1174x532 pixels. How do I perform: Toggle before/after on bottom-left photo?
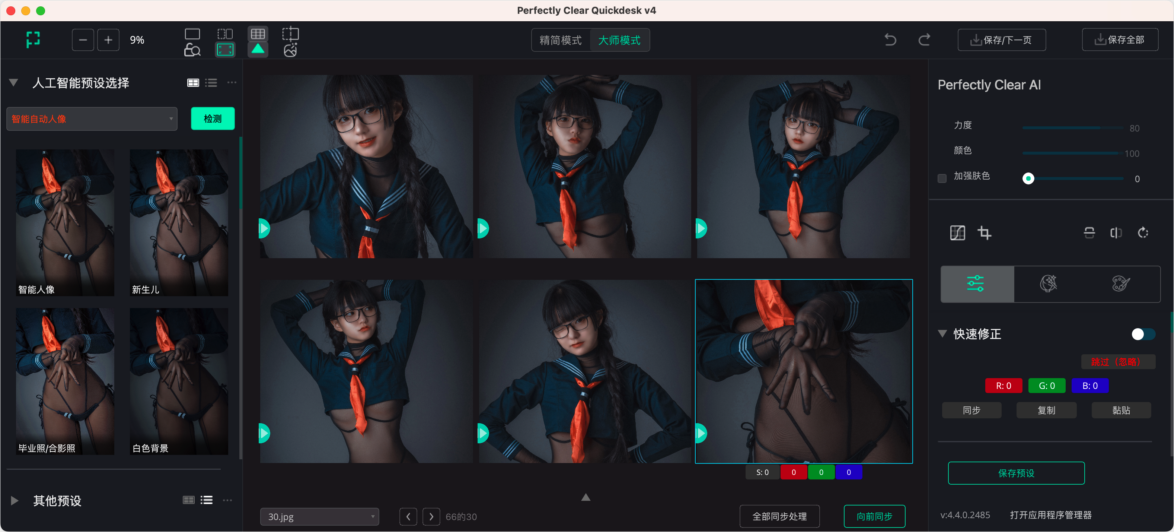[x=264, y=432]
